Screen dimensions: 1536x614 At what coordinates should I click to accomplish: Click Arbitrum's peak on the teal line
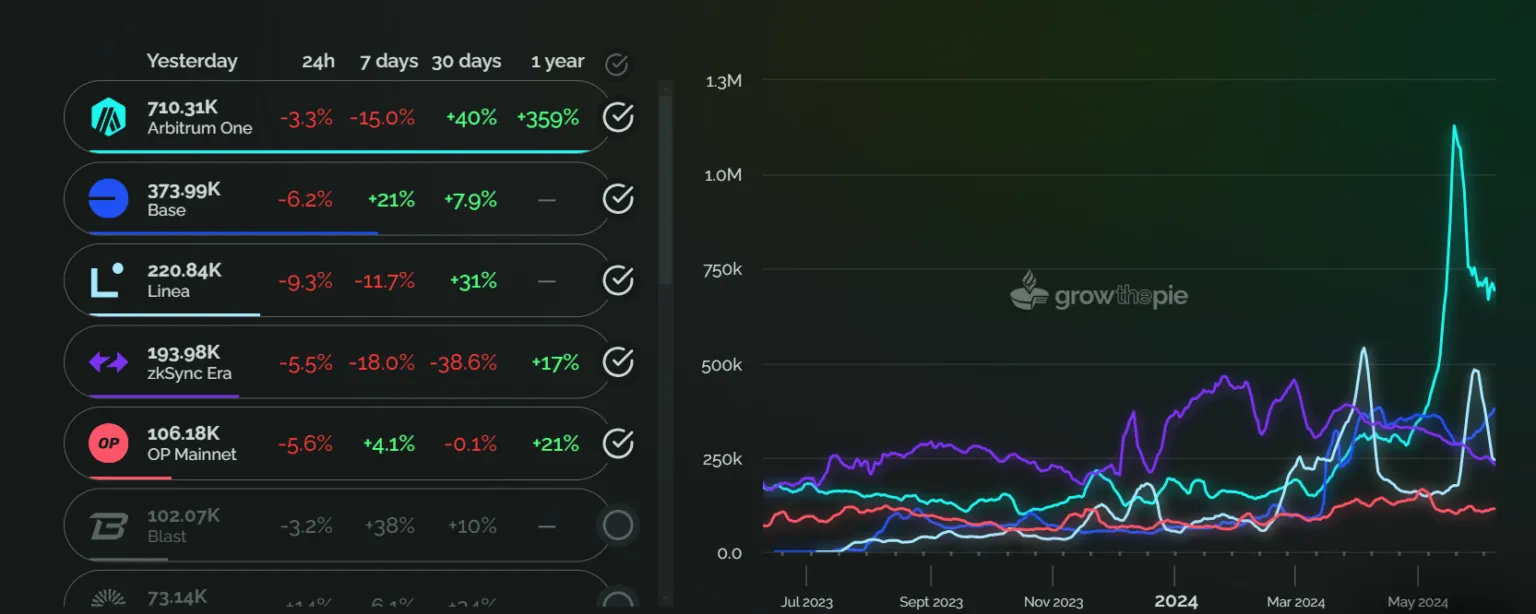[1453, 126]
